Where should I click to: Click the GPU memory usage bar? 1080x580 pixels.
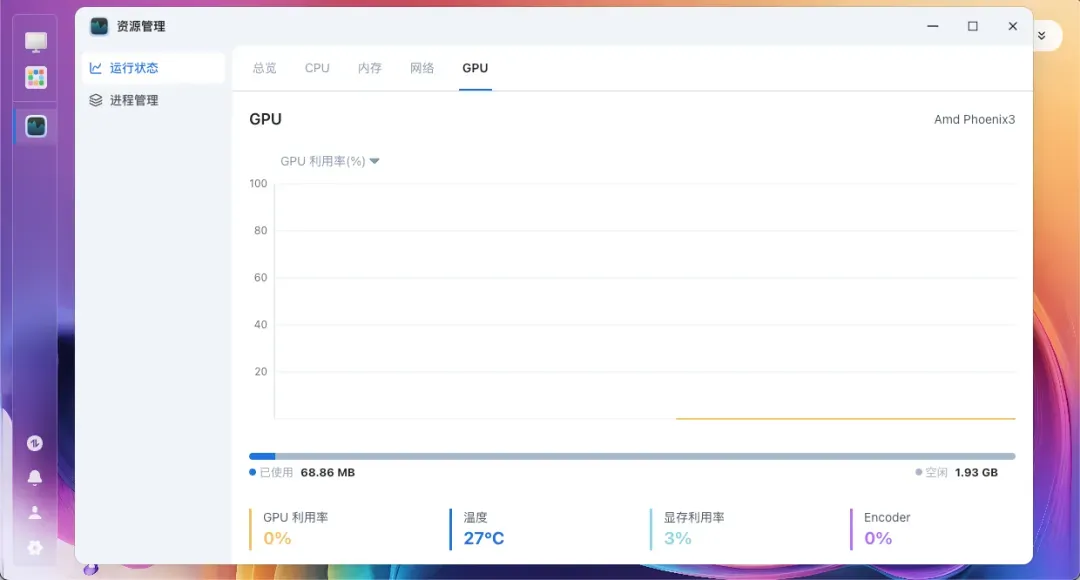(632, 456)
